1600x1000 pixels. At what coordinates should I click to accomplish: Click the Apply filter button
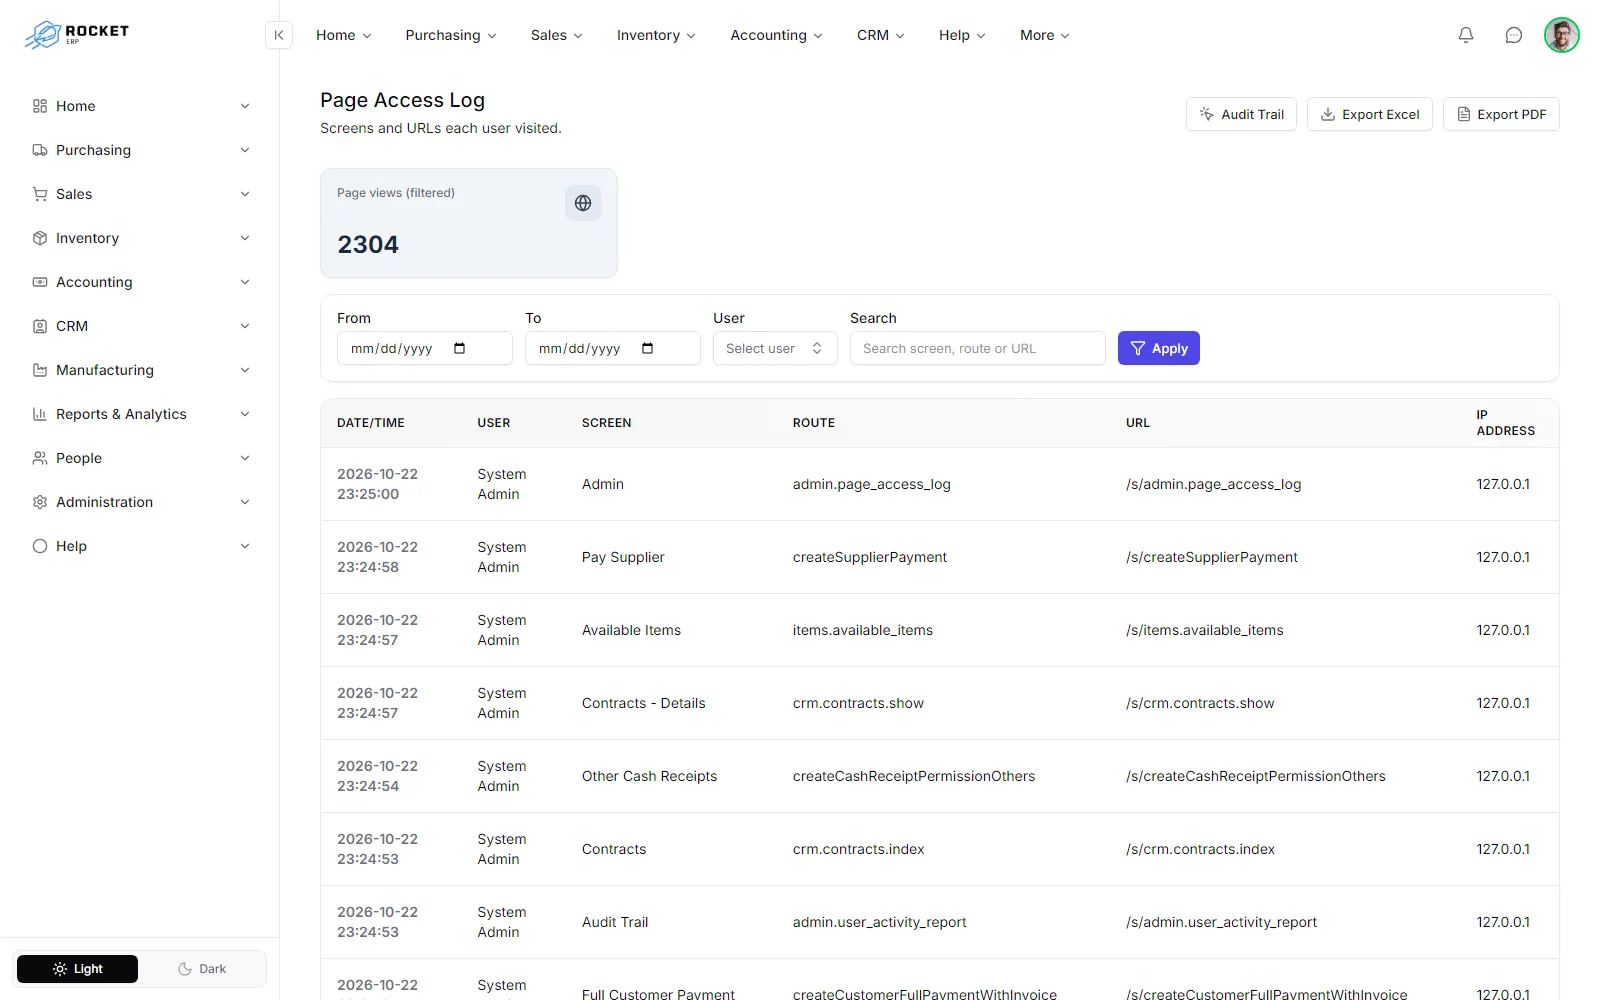tap(1159, 348)
